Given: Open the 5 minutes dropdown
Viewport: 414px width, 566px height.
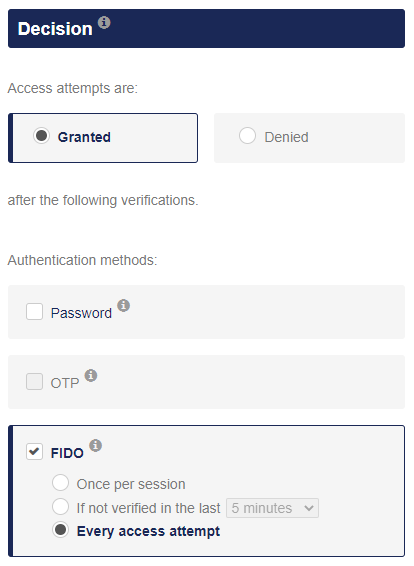Looking at the screenshot, I should 273,508.
